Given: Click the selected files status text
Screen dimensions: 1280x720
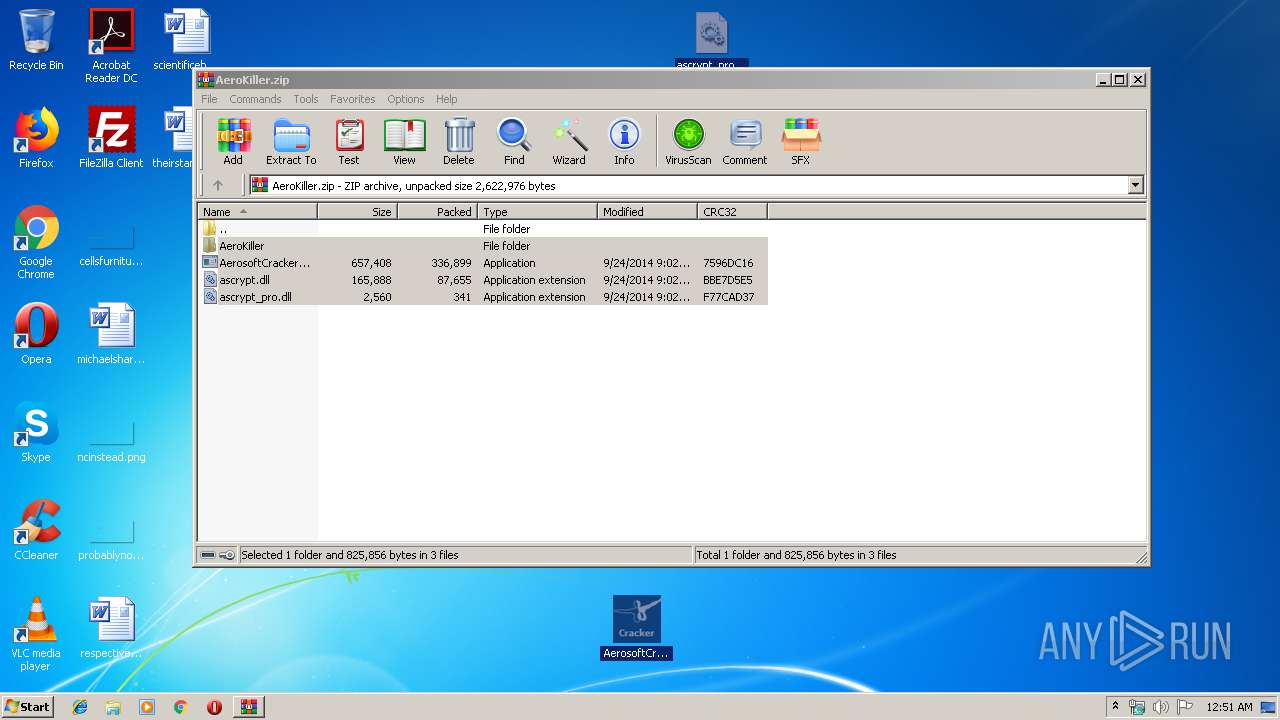Looking at the screenshot, I should tap(350, 555).
